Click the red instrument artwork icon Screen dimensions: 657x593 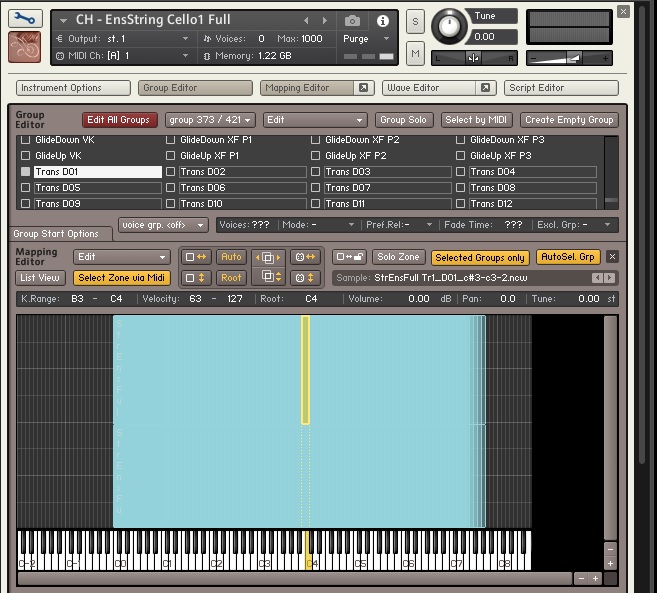click(x=25, y=47)
